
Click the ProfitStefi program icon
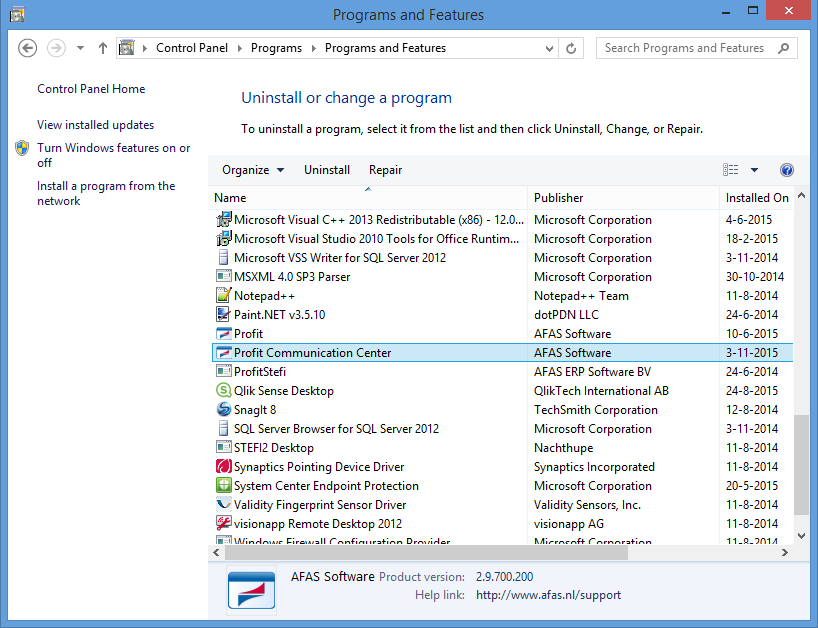coord(224,371)
